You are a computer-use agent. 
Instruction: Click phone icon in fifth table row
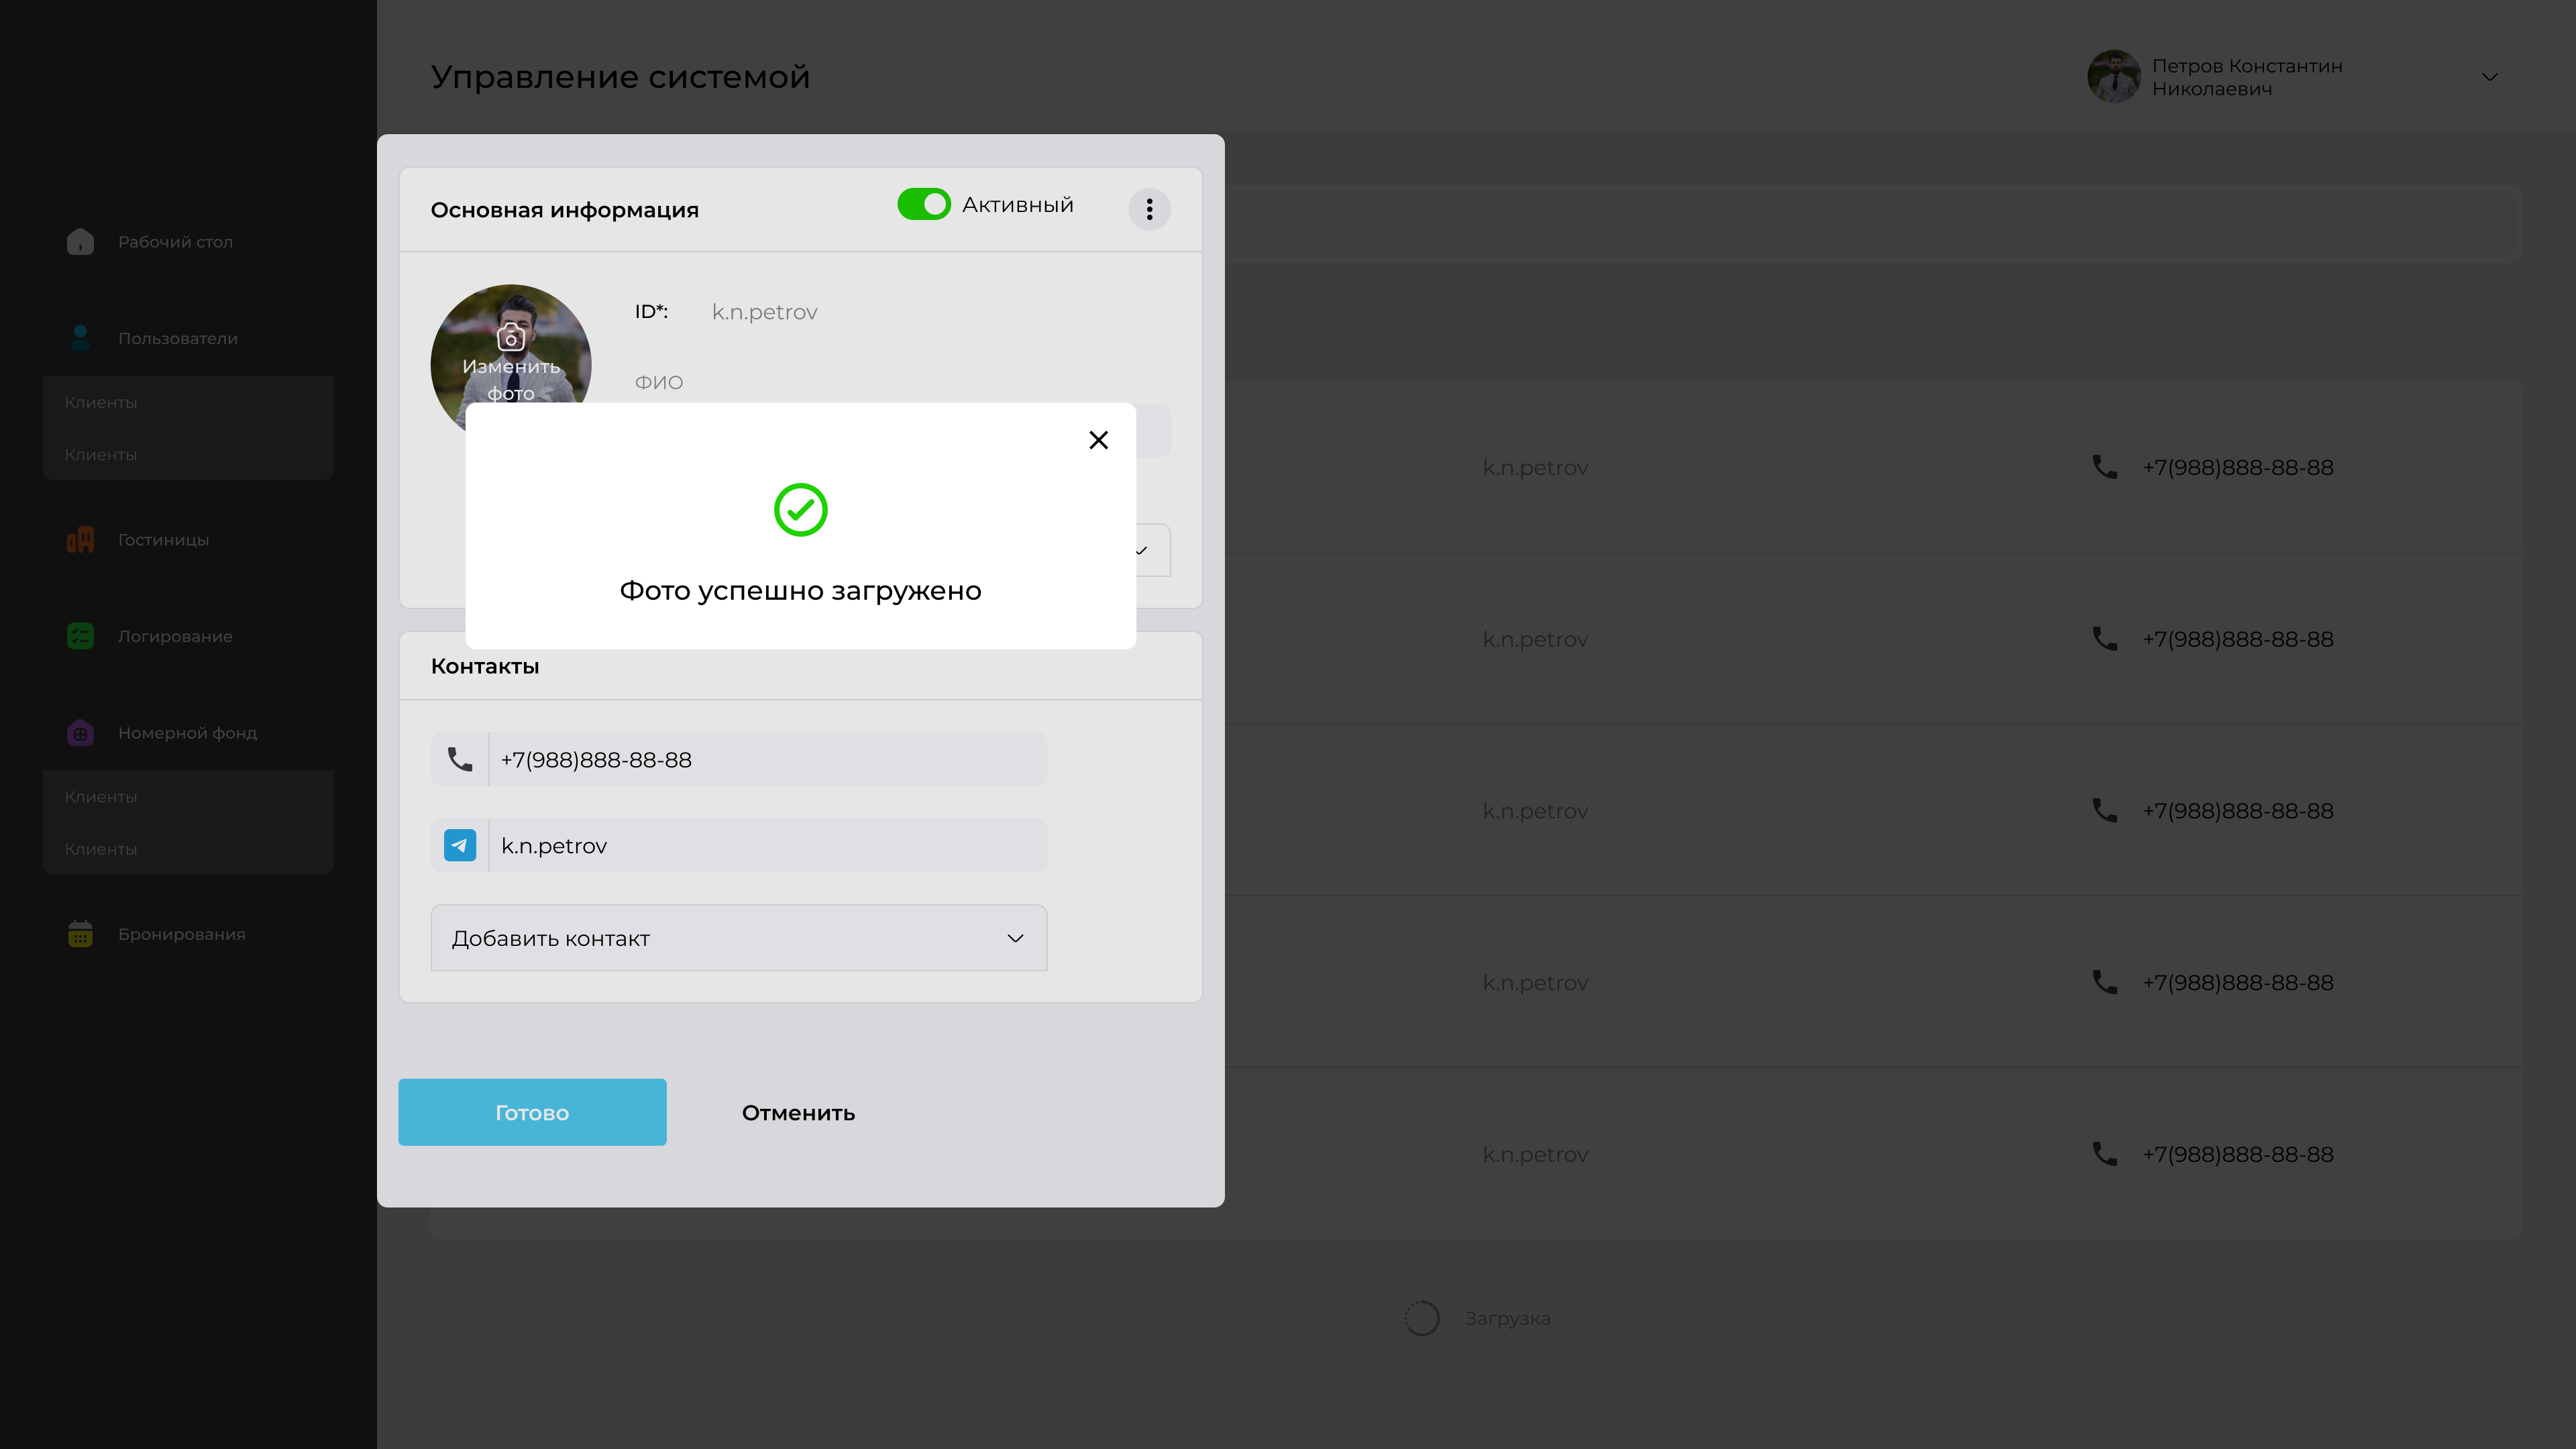(x=2104, y=1154)
